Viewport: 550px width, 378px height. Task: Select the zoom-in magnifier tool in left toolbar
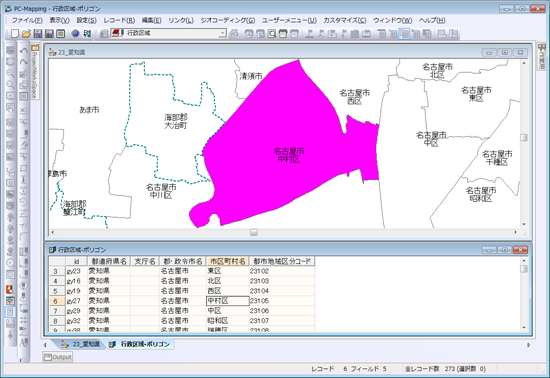tap(11, 73)
